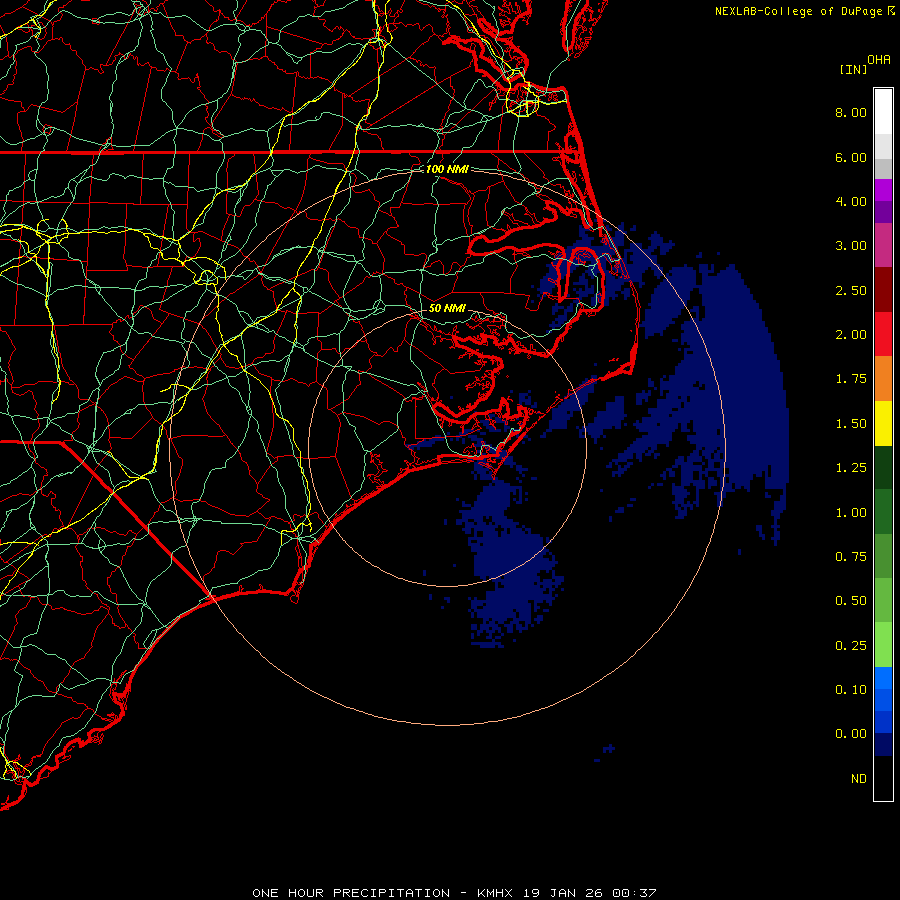Click the yellow swatch near 1.50
The height and width of the screenshot is (900, 900).
(x=883, y=423)
